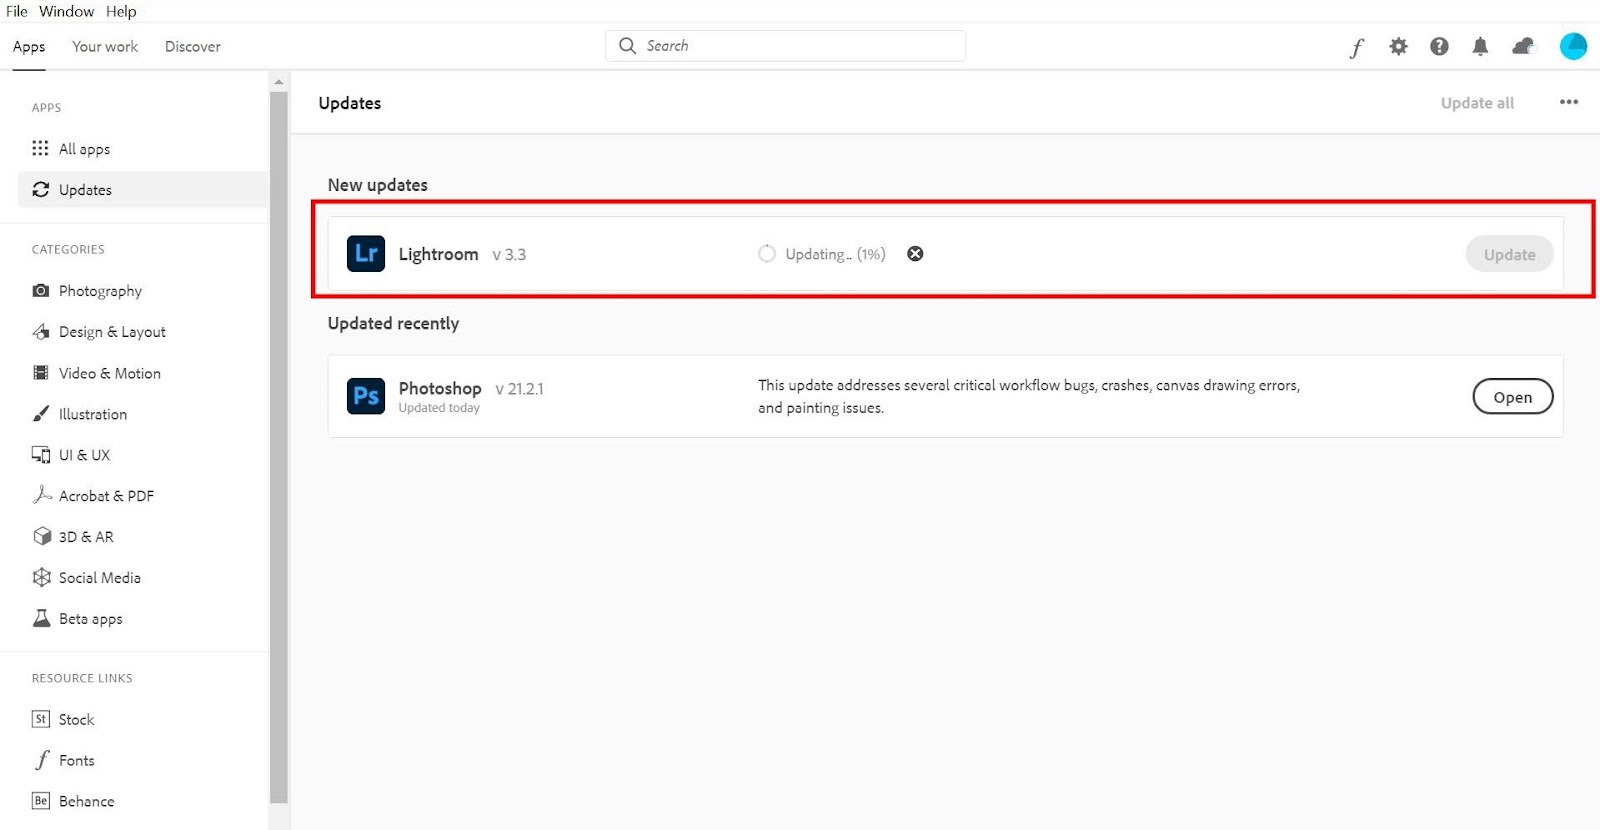This screenshot has height=830, width=1600.
Task: Open Photoshop with the Open button
Action: tap(1513, 396)
